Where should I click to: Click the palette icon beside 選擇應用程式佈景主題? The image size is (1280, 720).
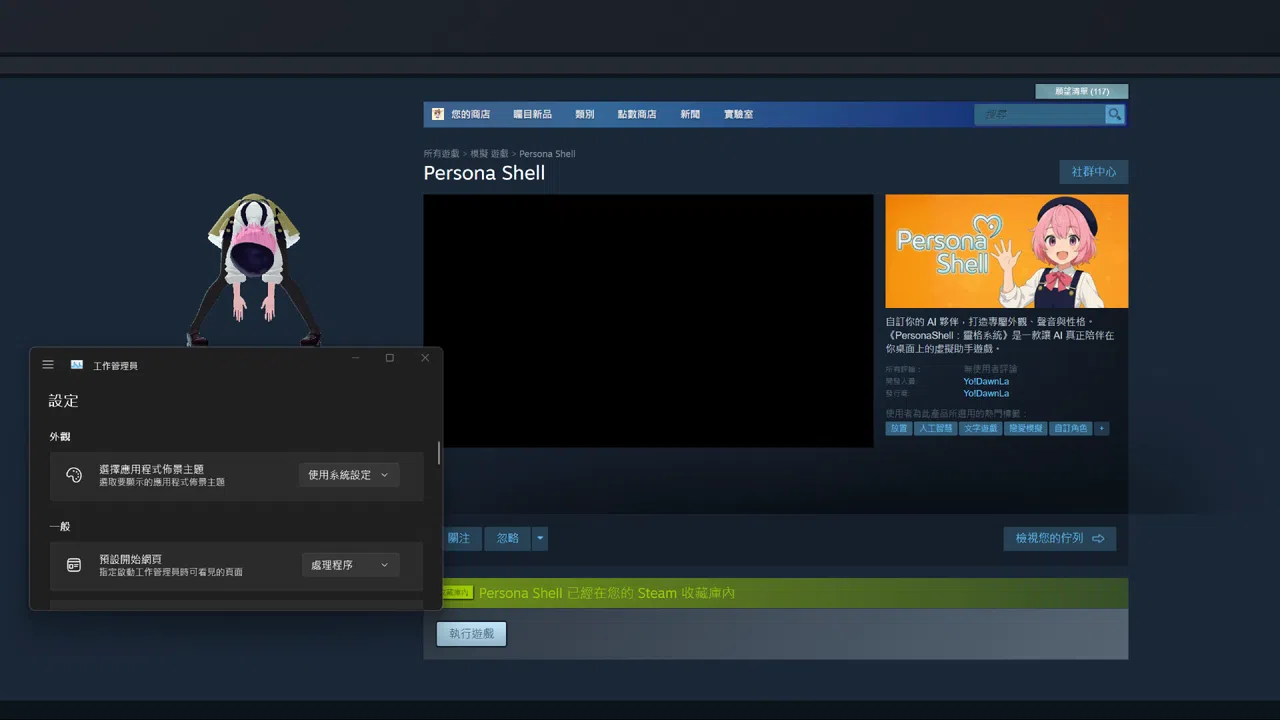74,475
